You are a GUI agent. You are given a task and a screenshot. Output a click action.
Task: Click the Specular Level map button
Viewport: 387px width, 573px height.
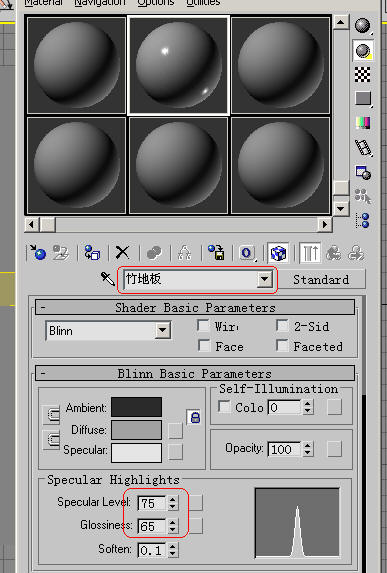click(196, 503)
